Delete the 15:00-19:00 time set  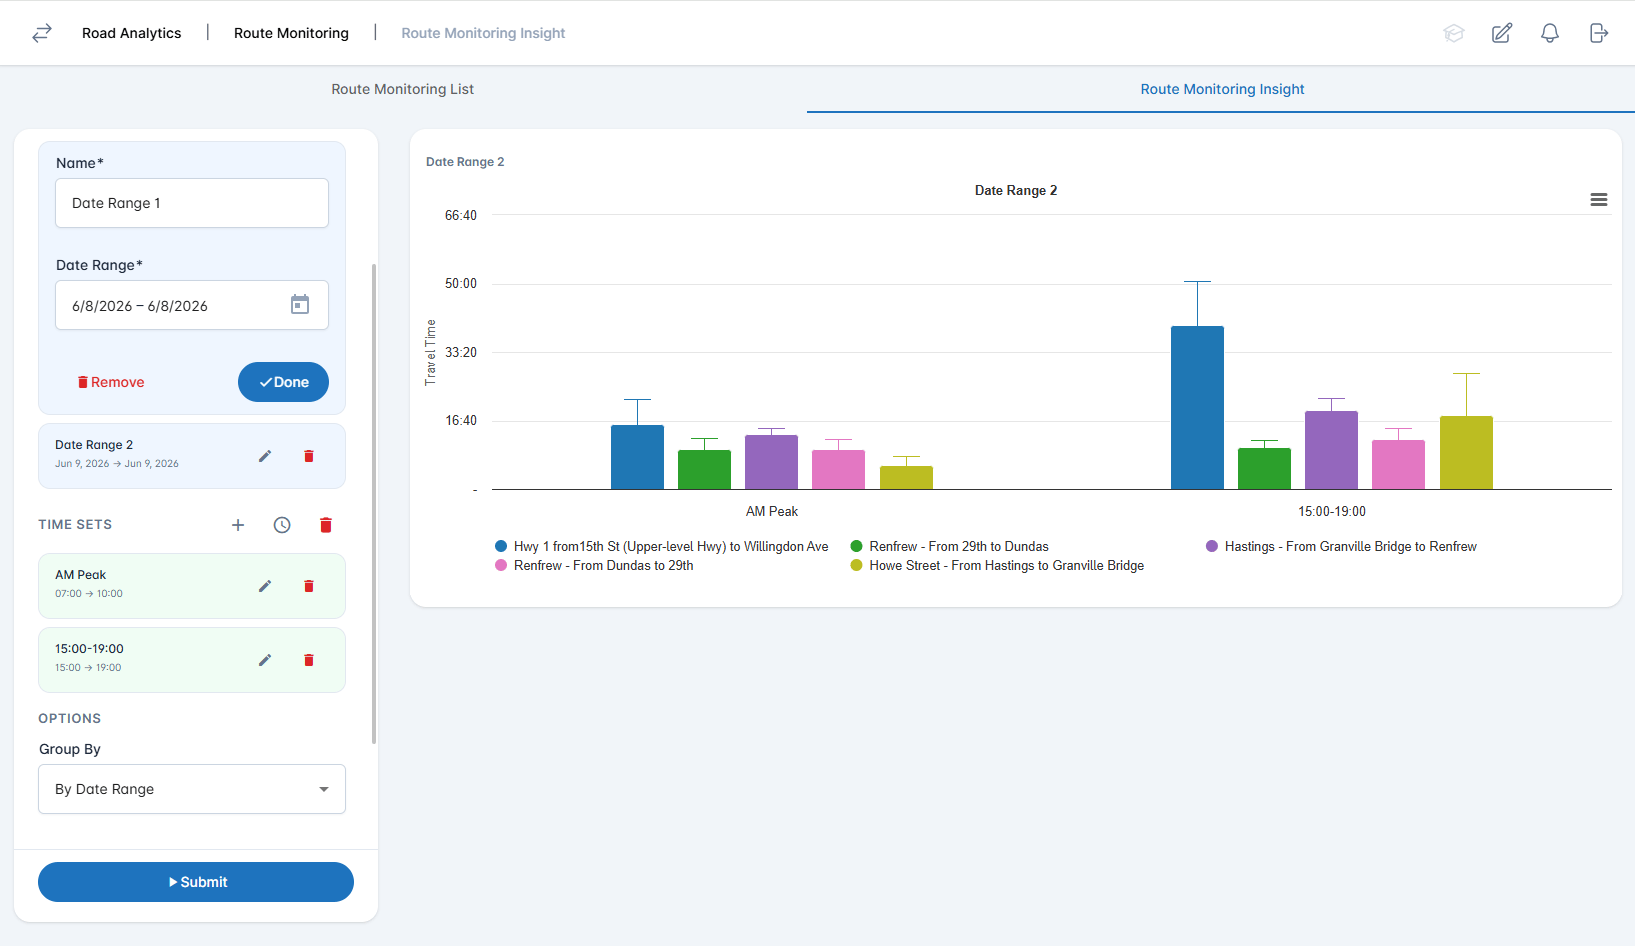click(309, 660)
